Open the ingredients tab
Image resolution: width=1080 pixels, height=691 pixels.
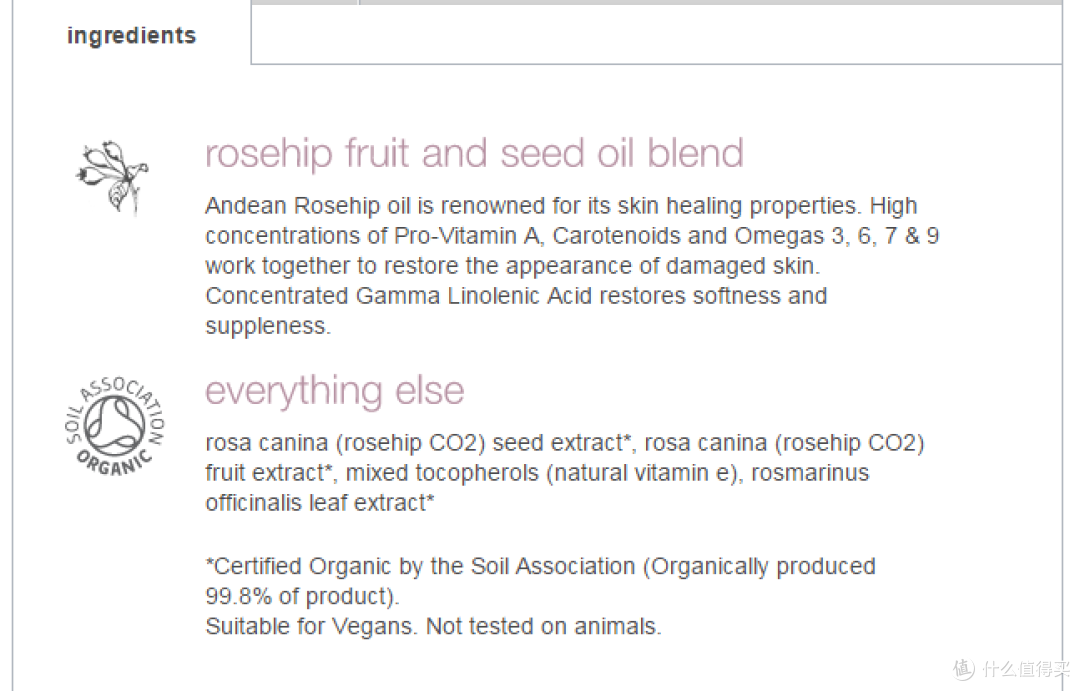pos(131,35)
